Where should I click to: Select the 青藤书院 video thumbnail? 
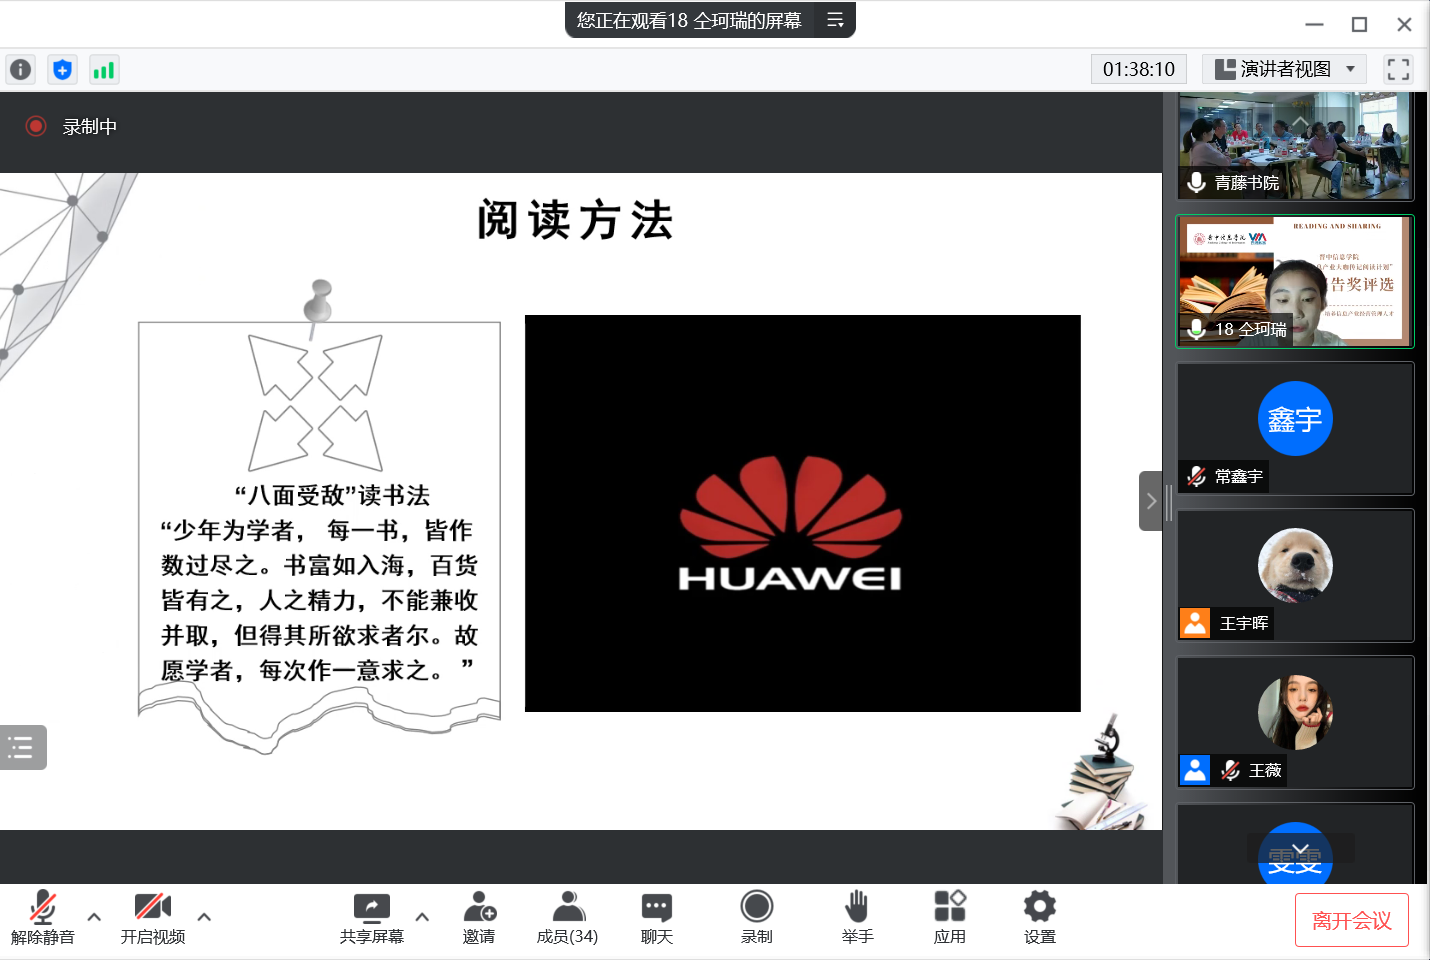(x=1295, y=146)
